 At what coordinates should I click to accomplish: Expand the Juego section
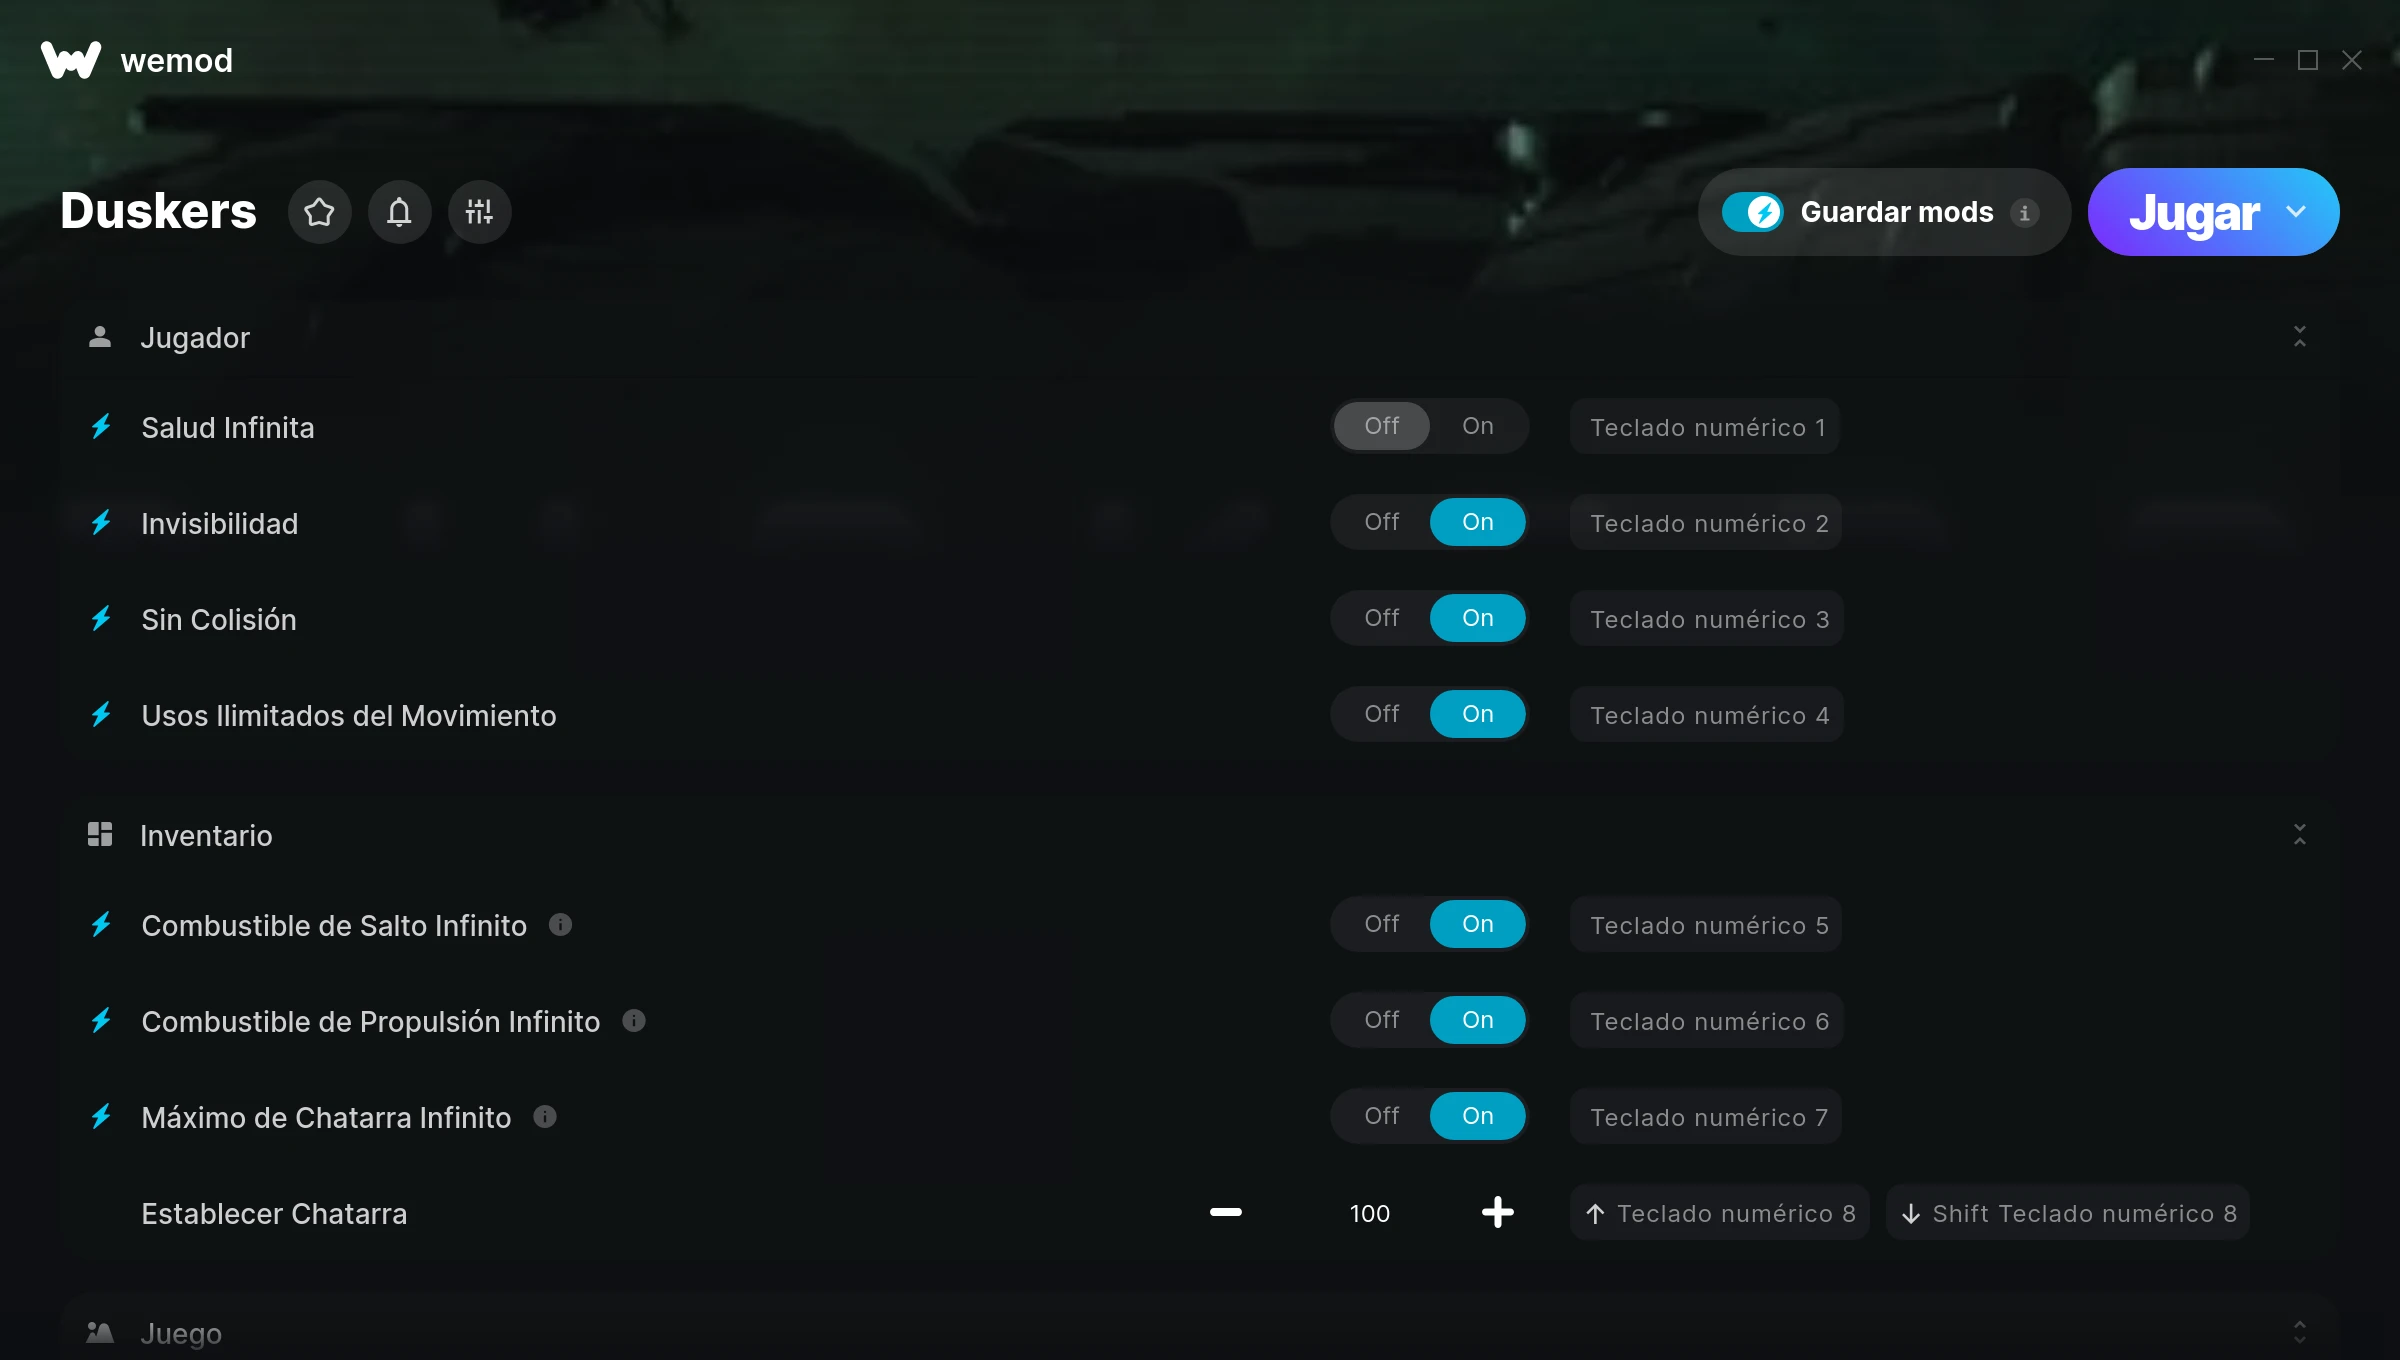click(x=2300, y=1332)
